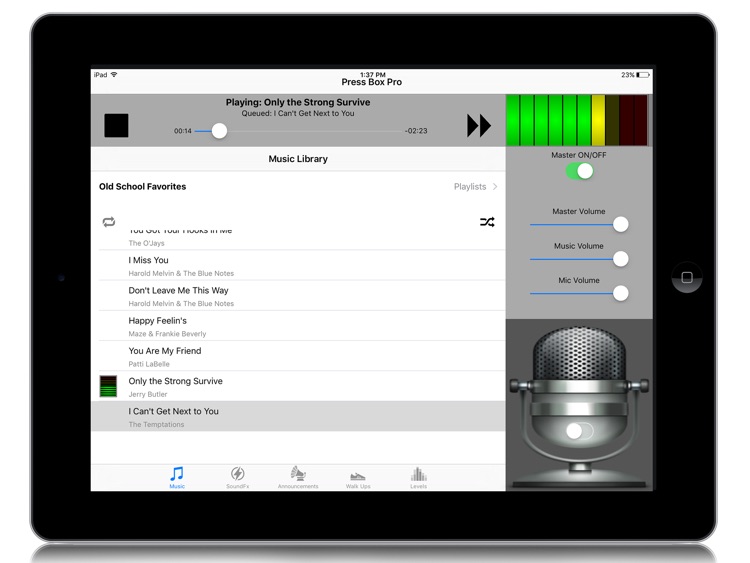750x563 pixels.
Task: Click the playback position scrubber knob
Action: (219, 131)
